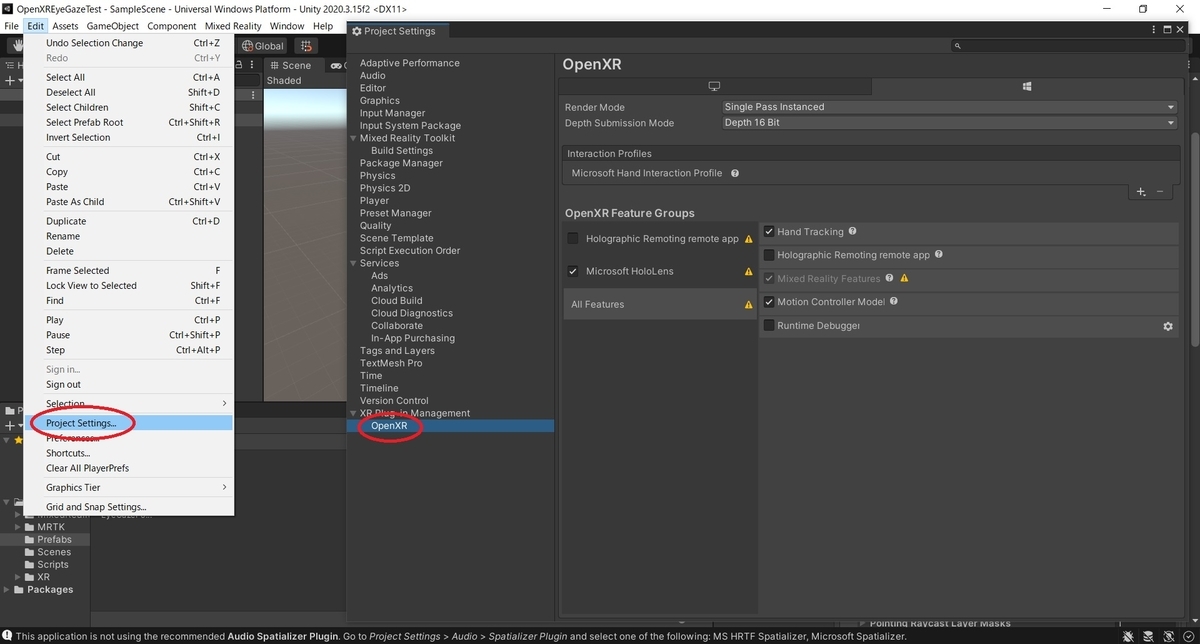This screenshot has height=644, width=1200.
Task: Open help for Microsoft Hand Interaction Profile
Action: click(x=735, y=173)
